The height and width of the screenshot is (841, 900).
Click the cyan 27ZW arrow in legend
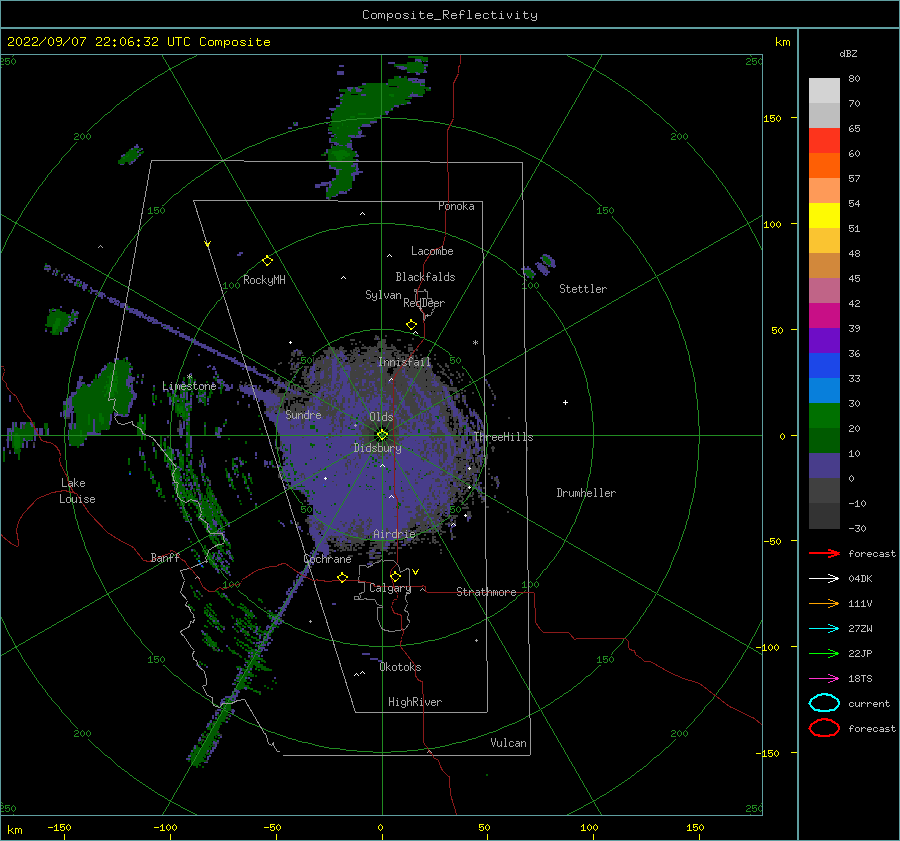(824, 629)
